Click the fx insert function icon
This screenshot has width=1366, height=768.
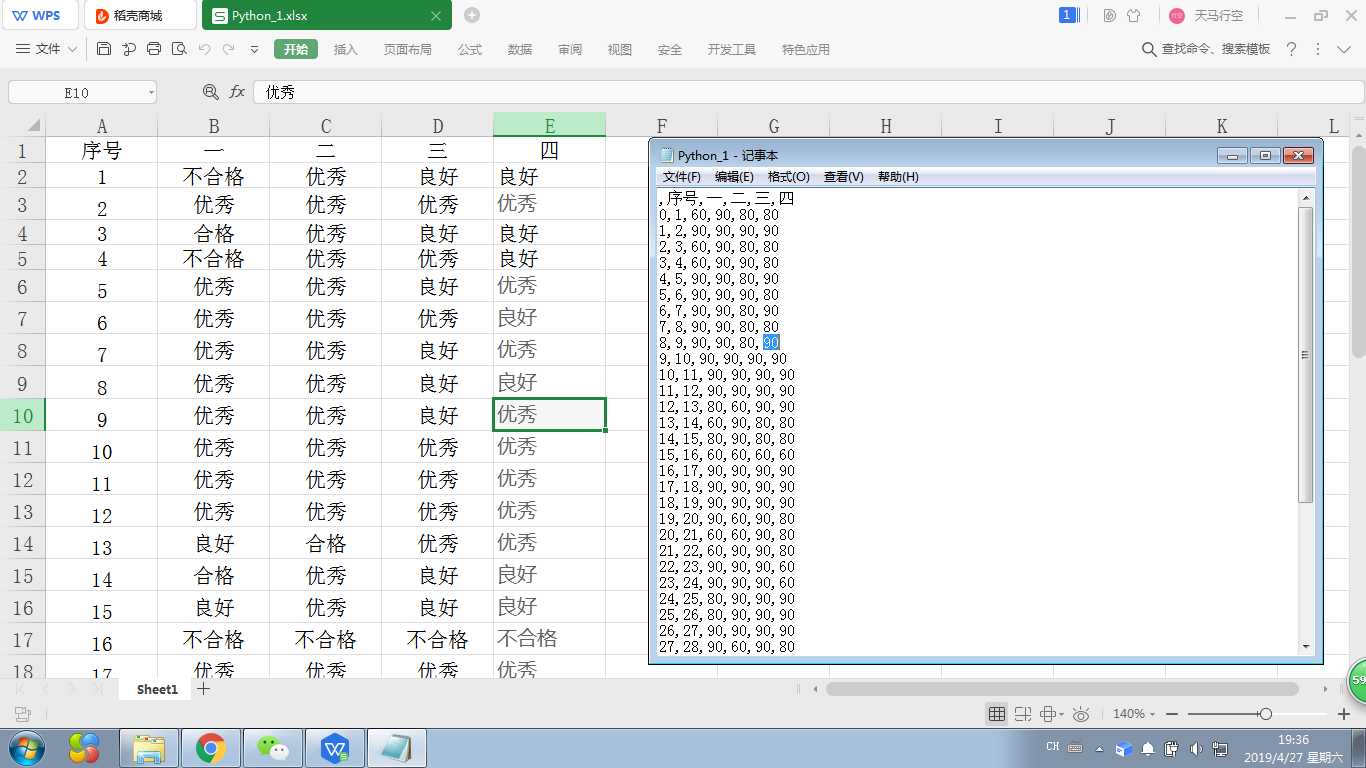237,92
